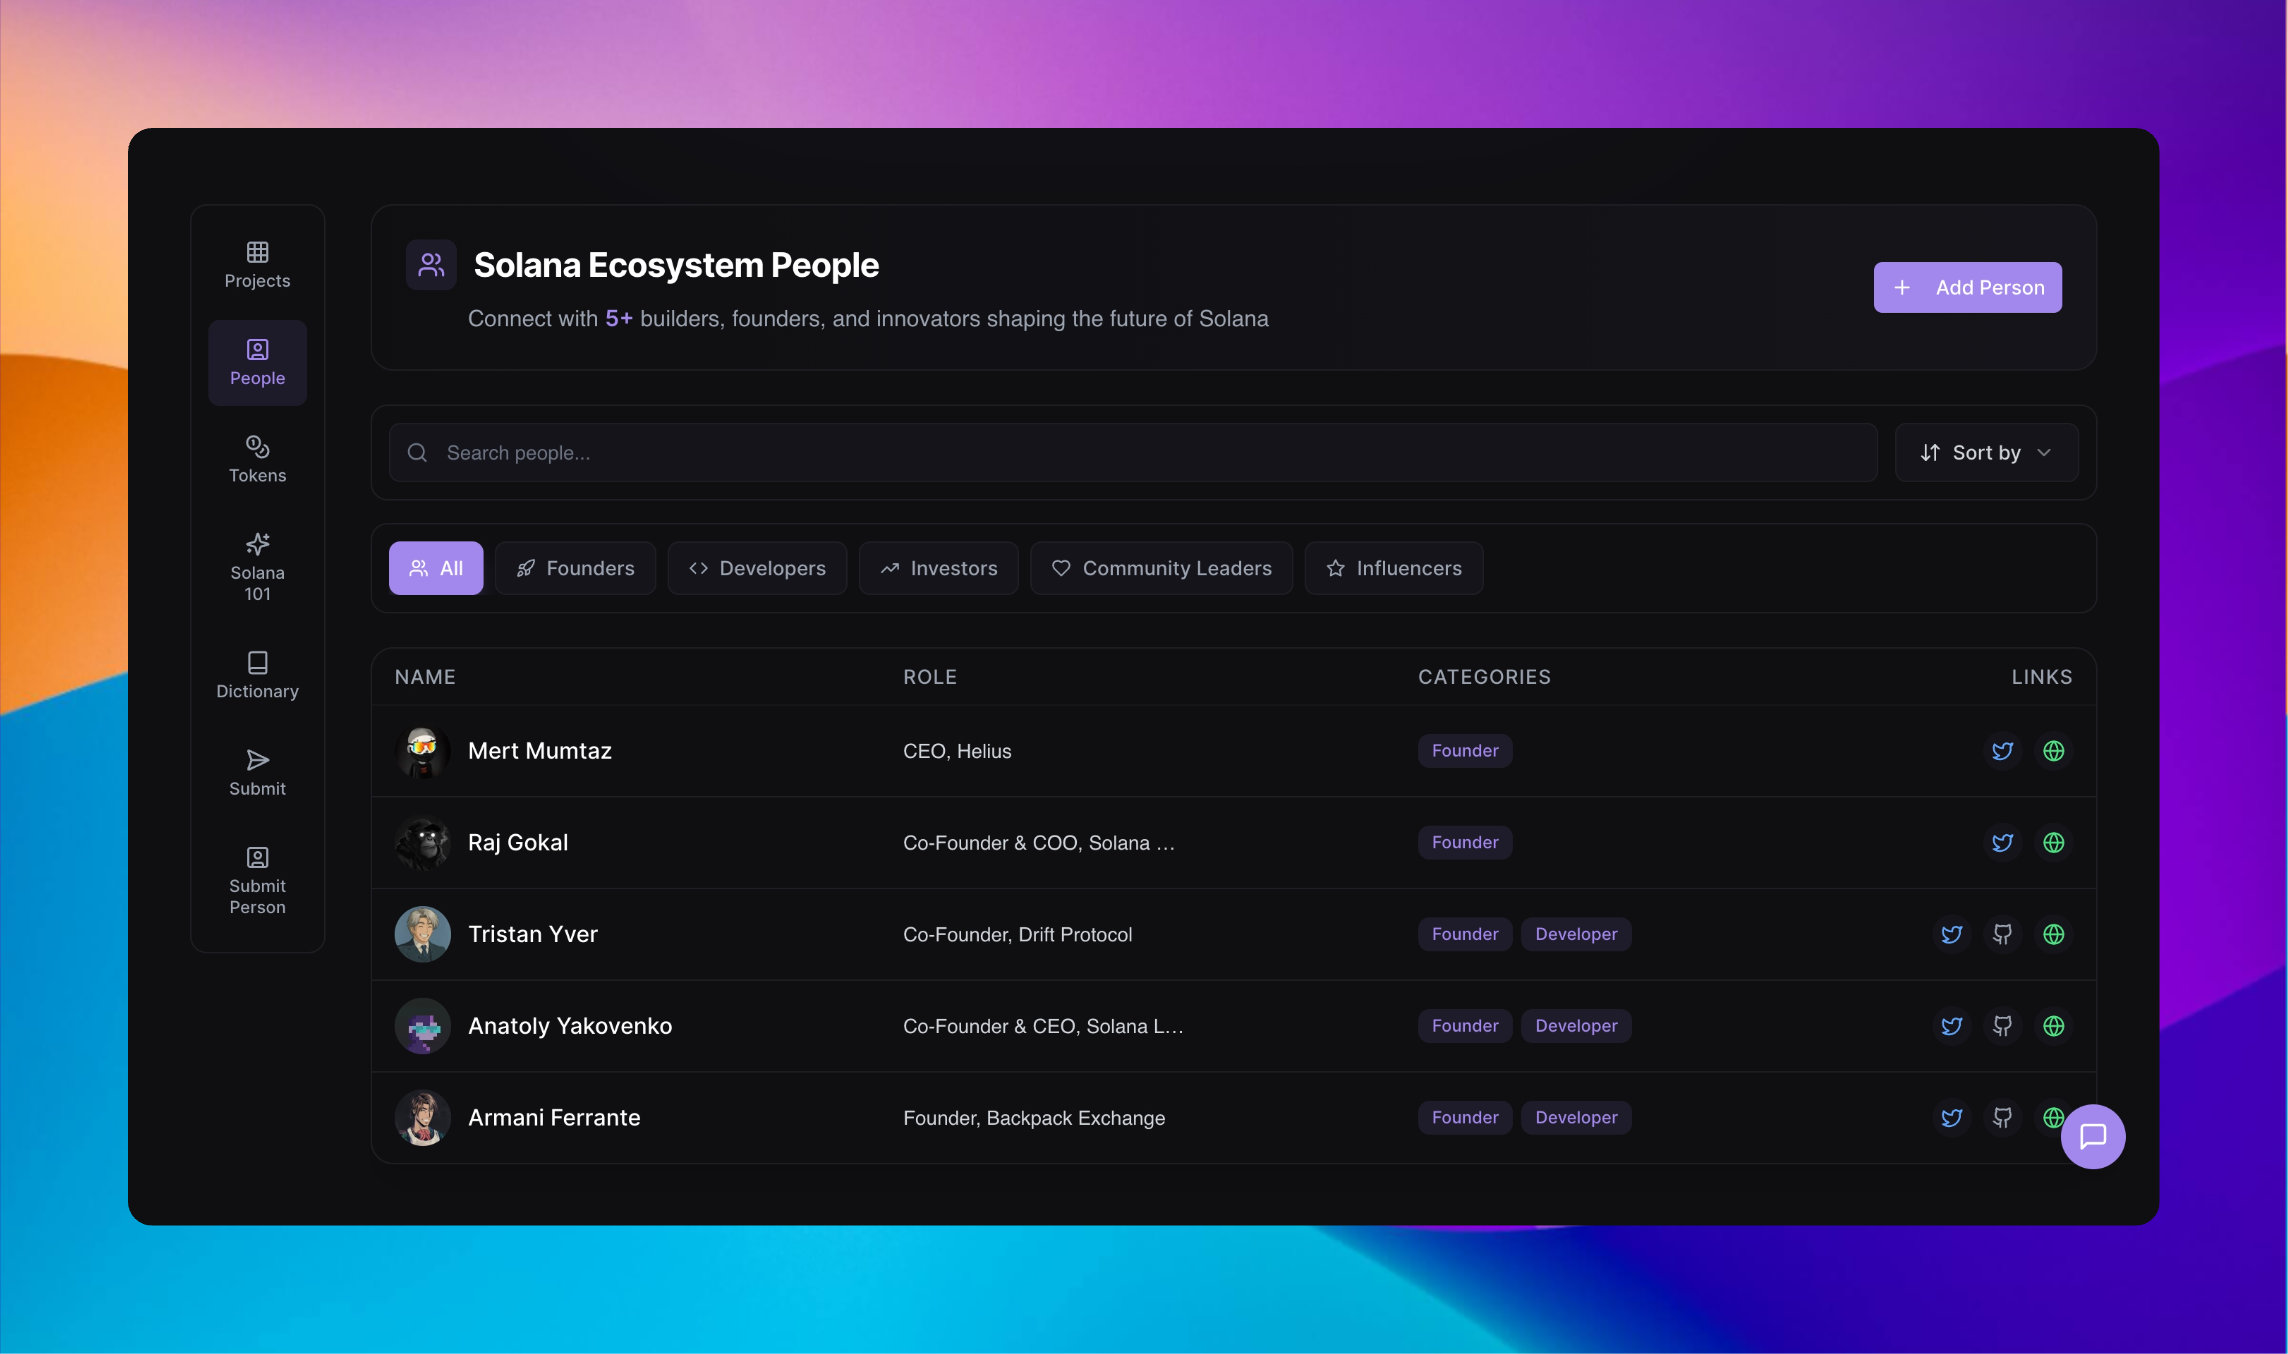Image resolution: width=2288 pixels, height=1354 pixels.
Task: Open Tristan Yver's website link
Action: tap(2053, 934)
